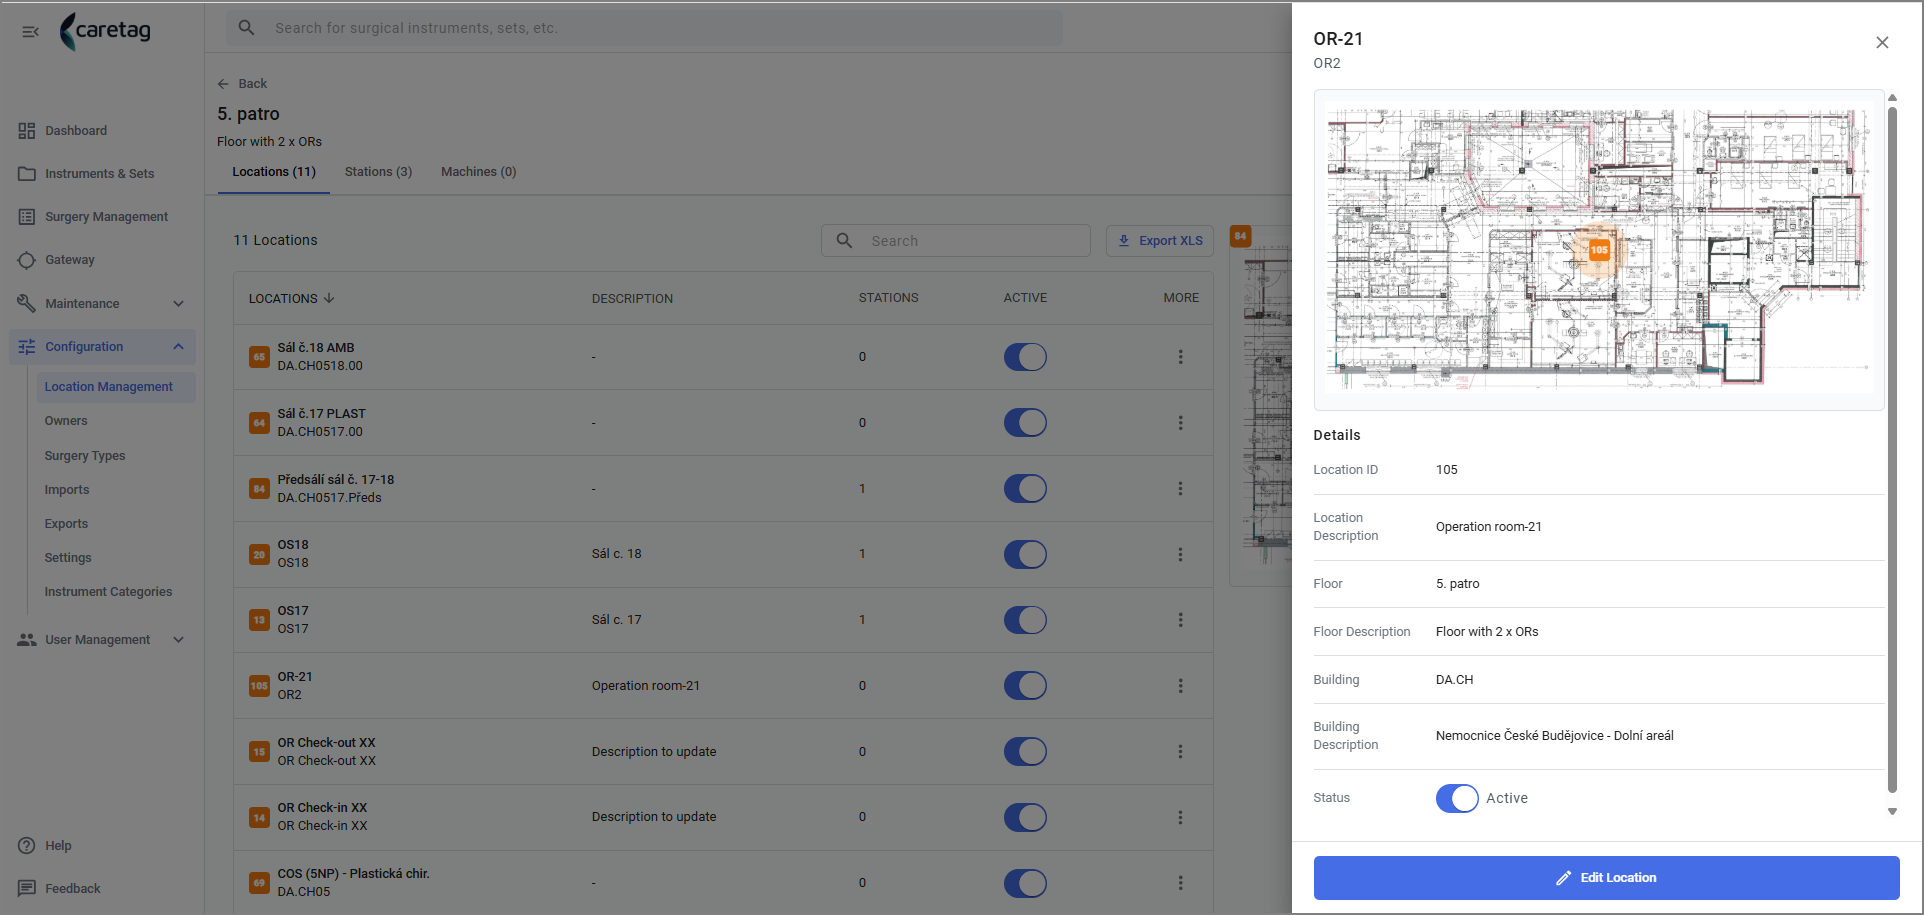Click the locations Search input field

(x=956, y=241)
